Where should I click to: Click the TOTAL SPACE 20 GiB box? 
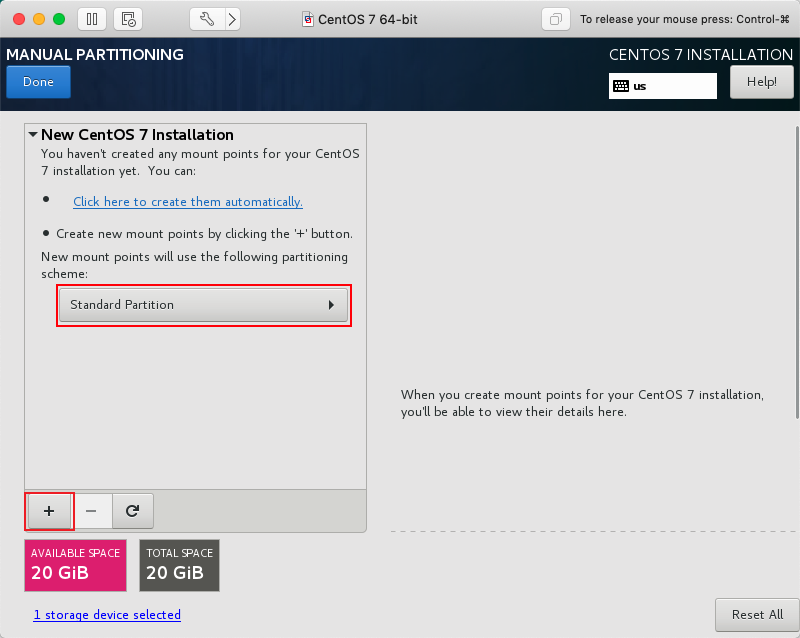point(180,566)
